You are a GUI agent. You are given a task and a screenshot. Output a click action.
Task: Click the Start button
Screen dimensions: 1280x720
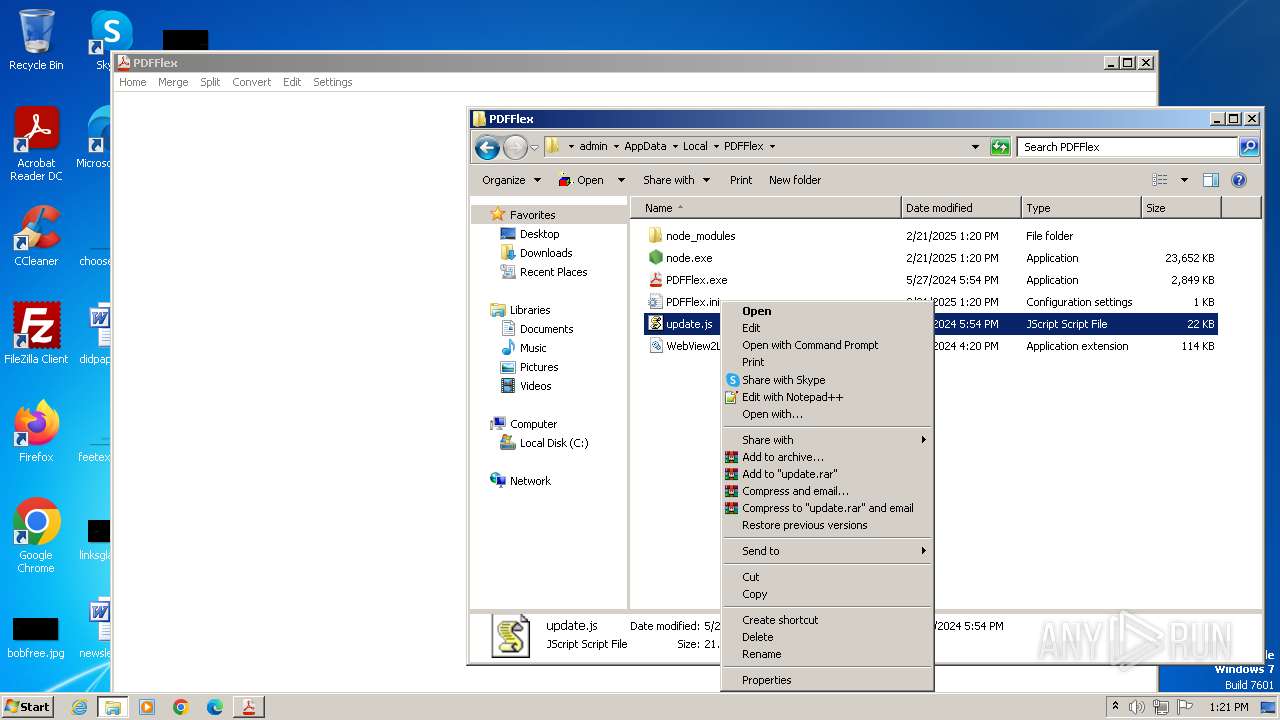coord(27,706)
